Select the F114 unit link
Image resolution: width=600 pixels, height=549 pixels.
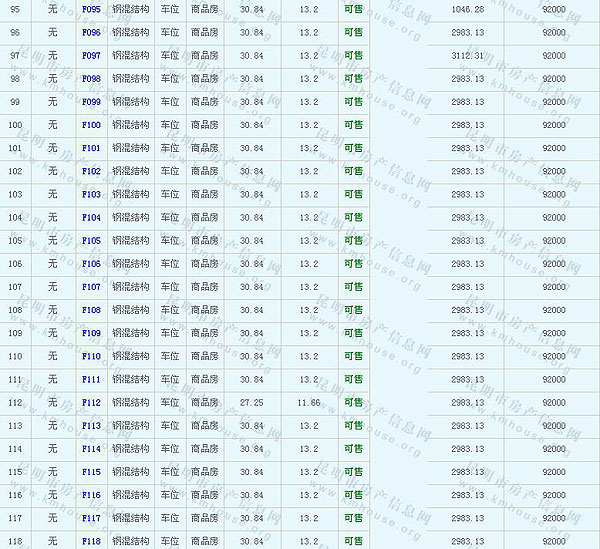[91, 448]
